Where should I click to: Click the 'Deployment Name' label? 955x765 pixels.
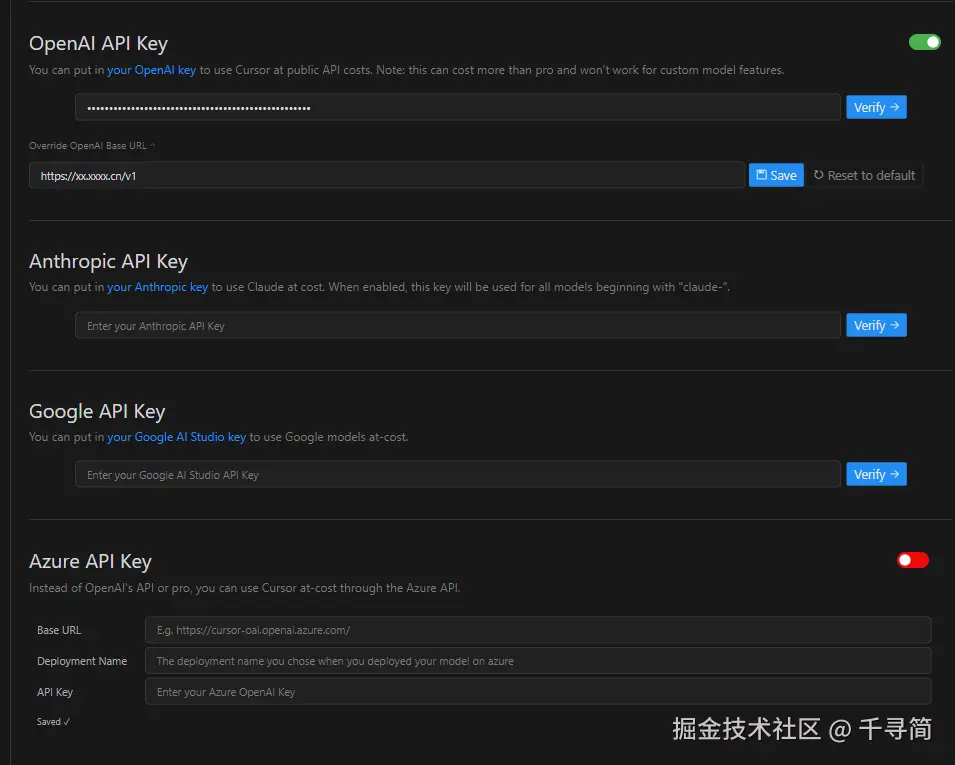[82, 661]
